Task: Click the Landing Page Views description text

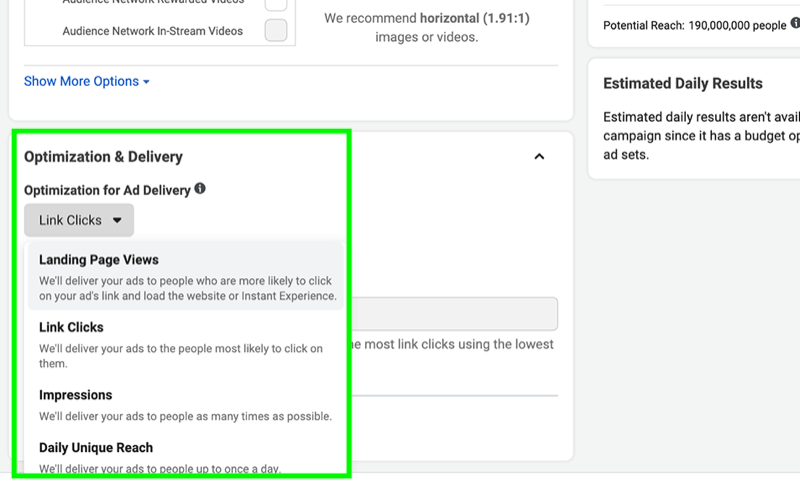Action: 188,289
